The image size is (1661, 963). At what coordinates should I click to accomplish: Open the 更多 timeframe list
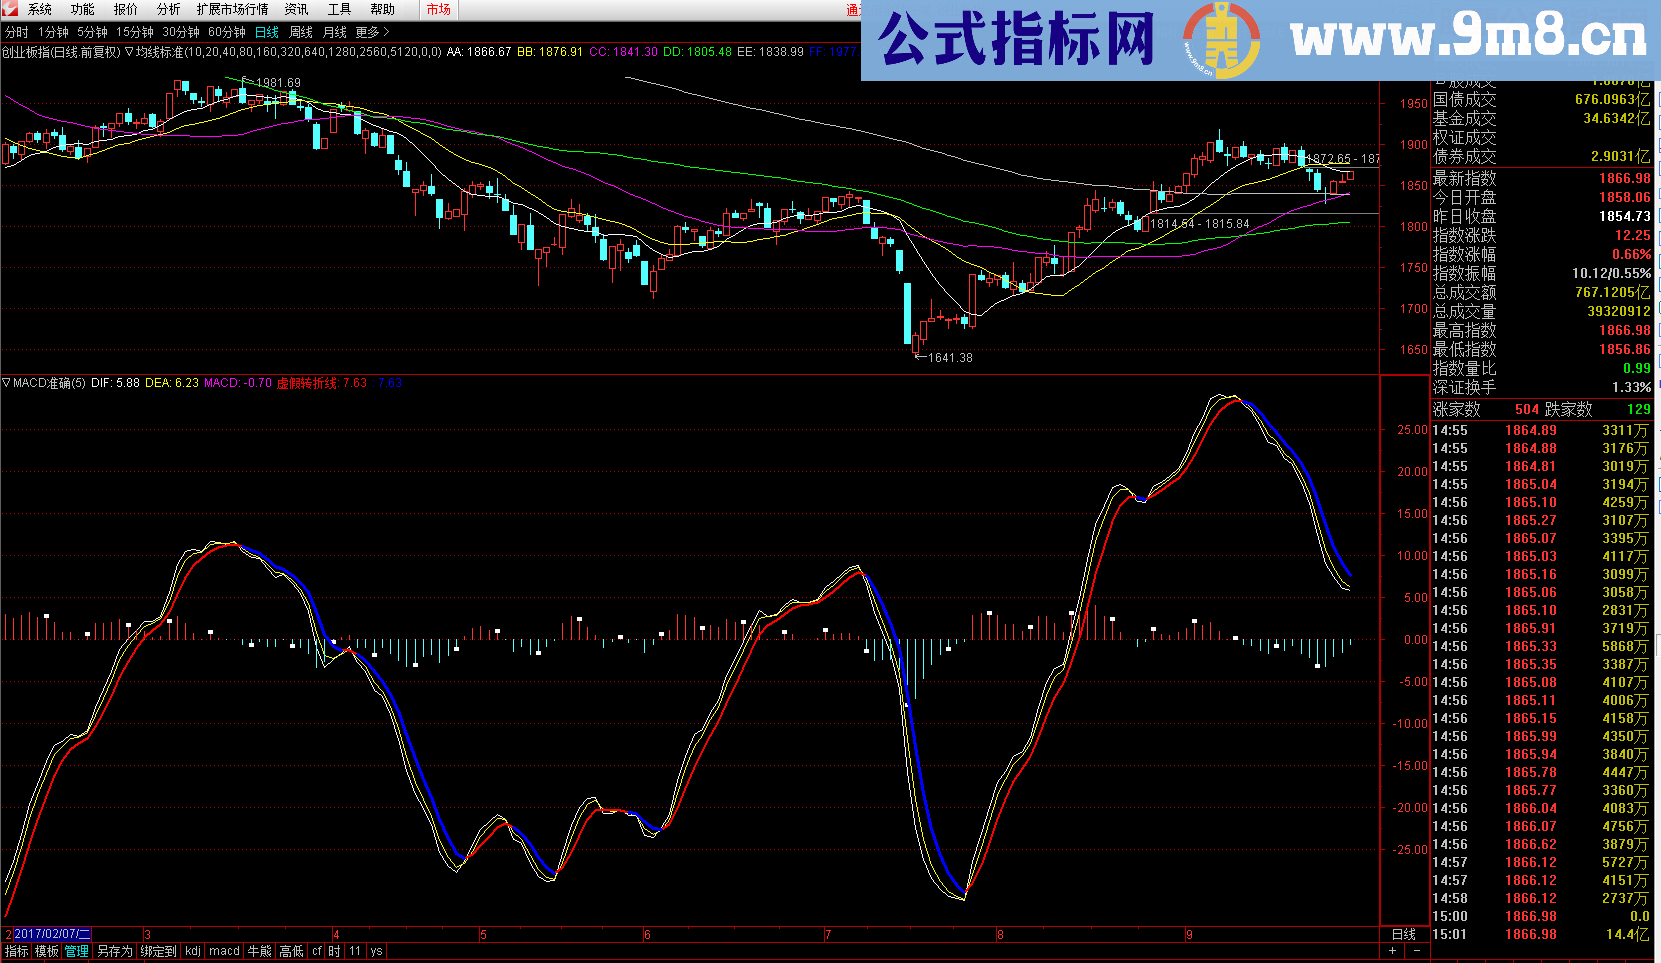click(x=372, y=32)
